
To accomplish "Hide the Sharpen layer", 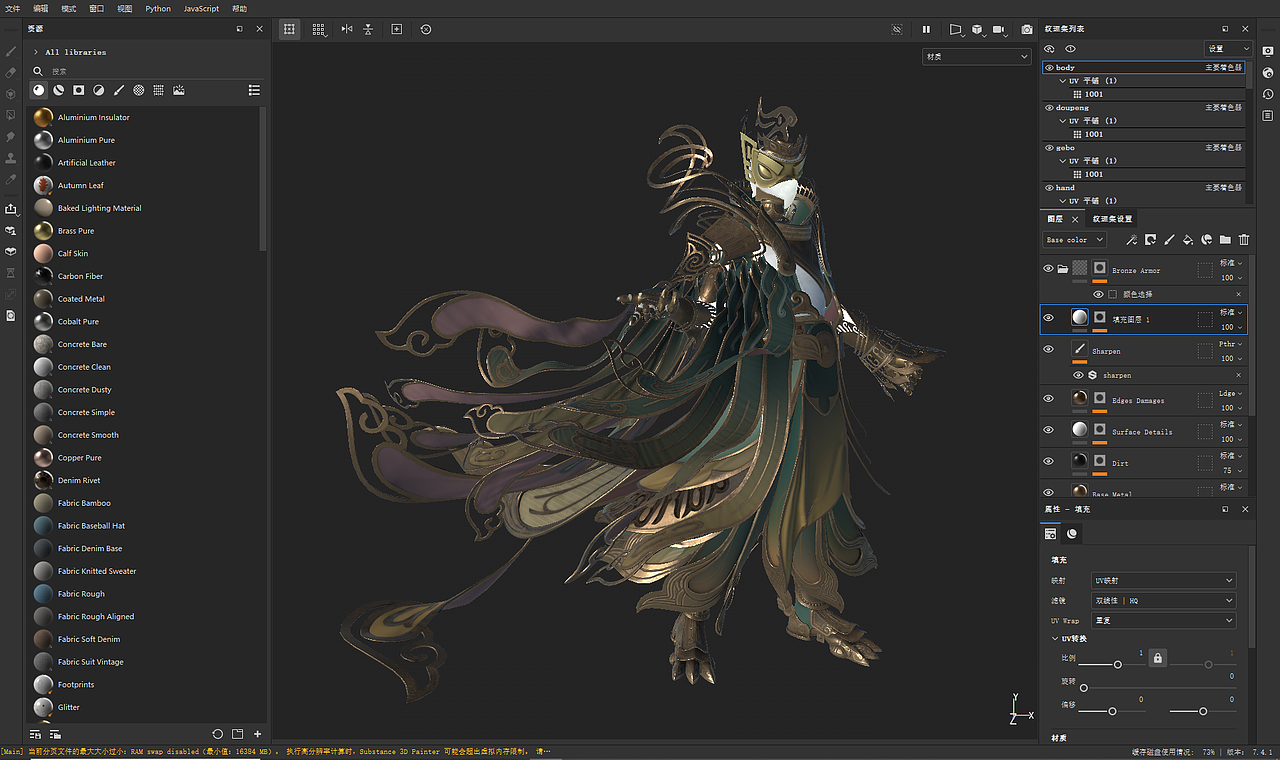I will tap(1048, 350).
